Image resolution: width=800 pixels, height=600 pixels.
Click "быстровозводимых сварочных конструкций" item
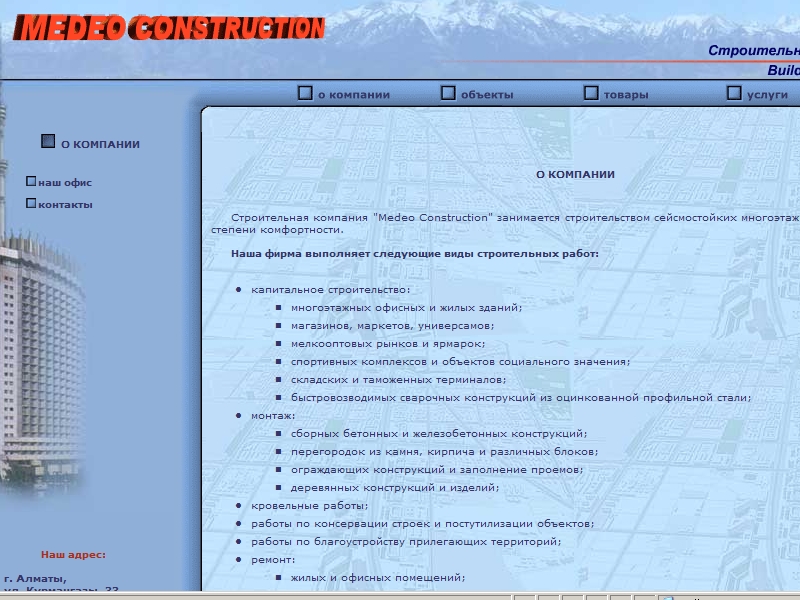click(520, 397)
